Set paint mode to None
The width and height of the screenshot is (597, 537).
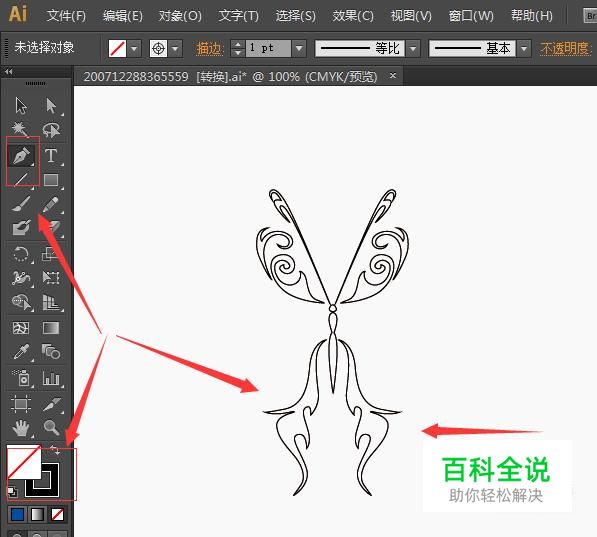(57, 515)
